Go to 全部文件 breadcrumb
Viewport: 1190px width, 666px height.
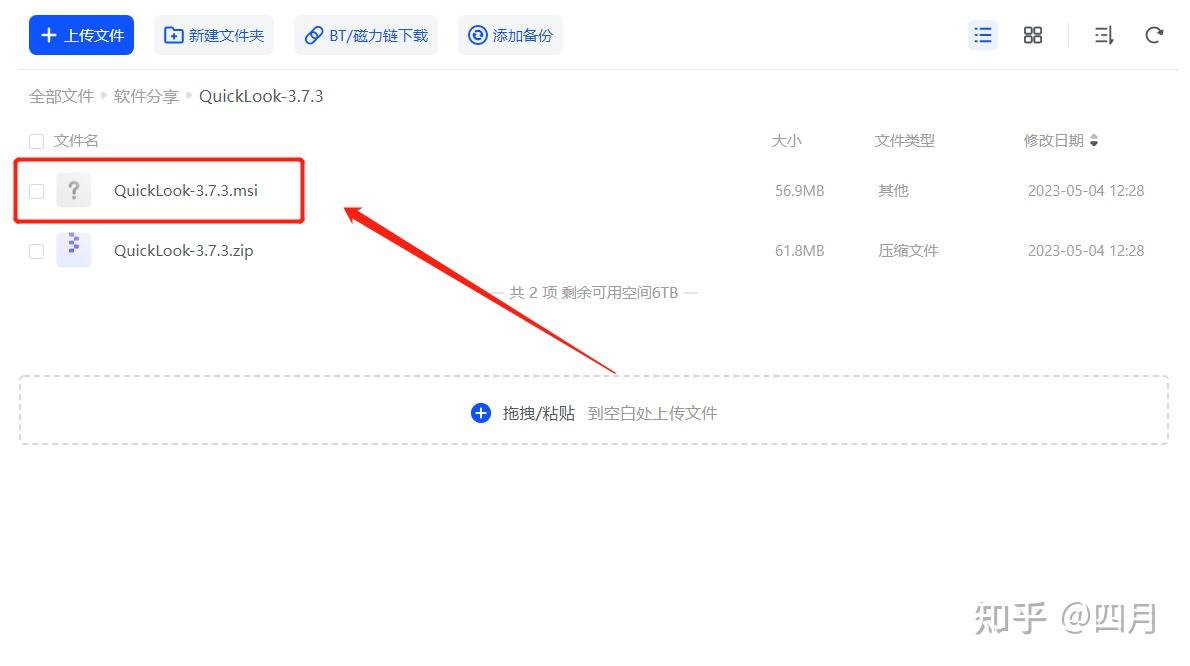61,96
